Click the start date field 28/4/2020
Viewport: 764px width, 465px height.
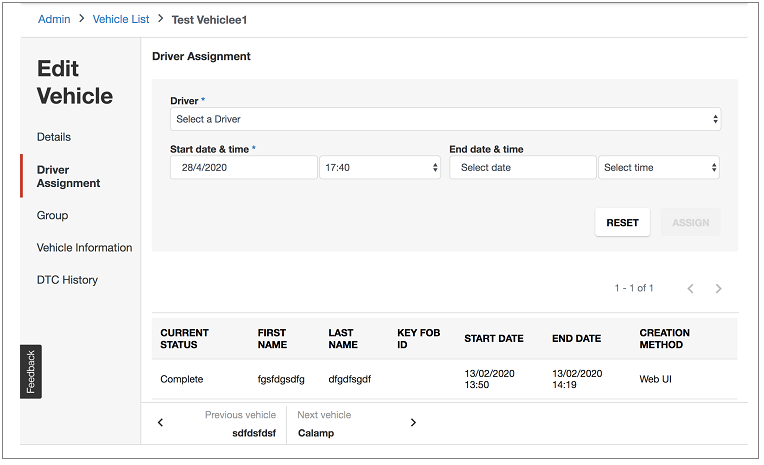[x=244, y=168]
